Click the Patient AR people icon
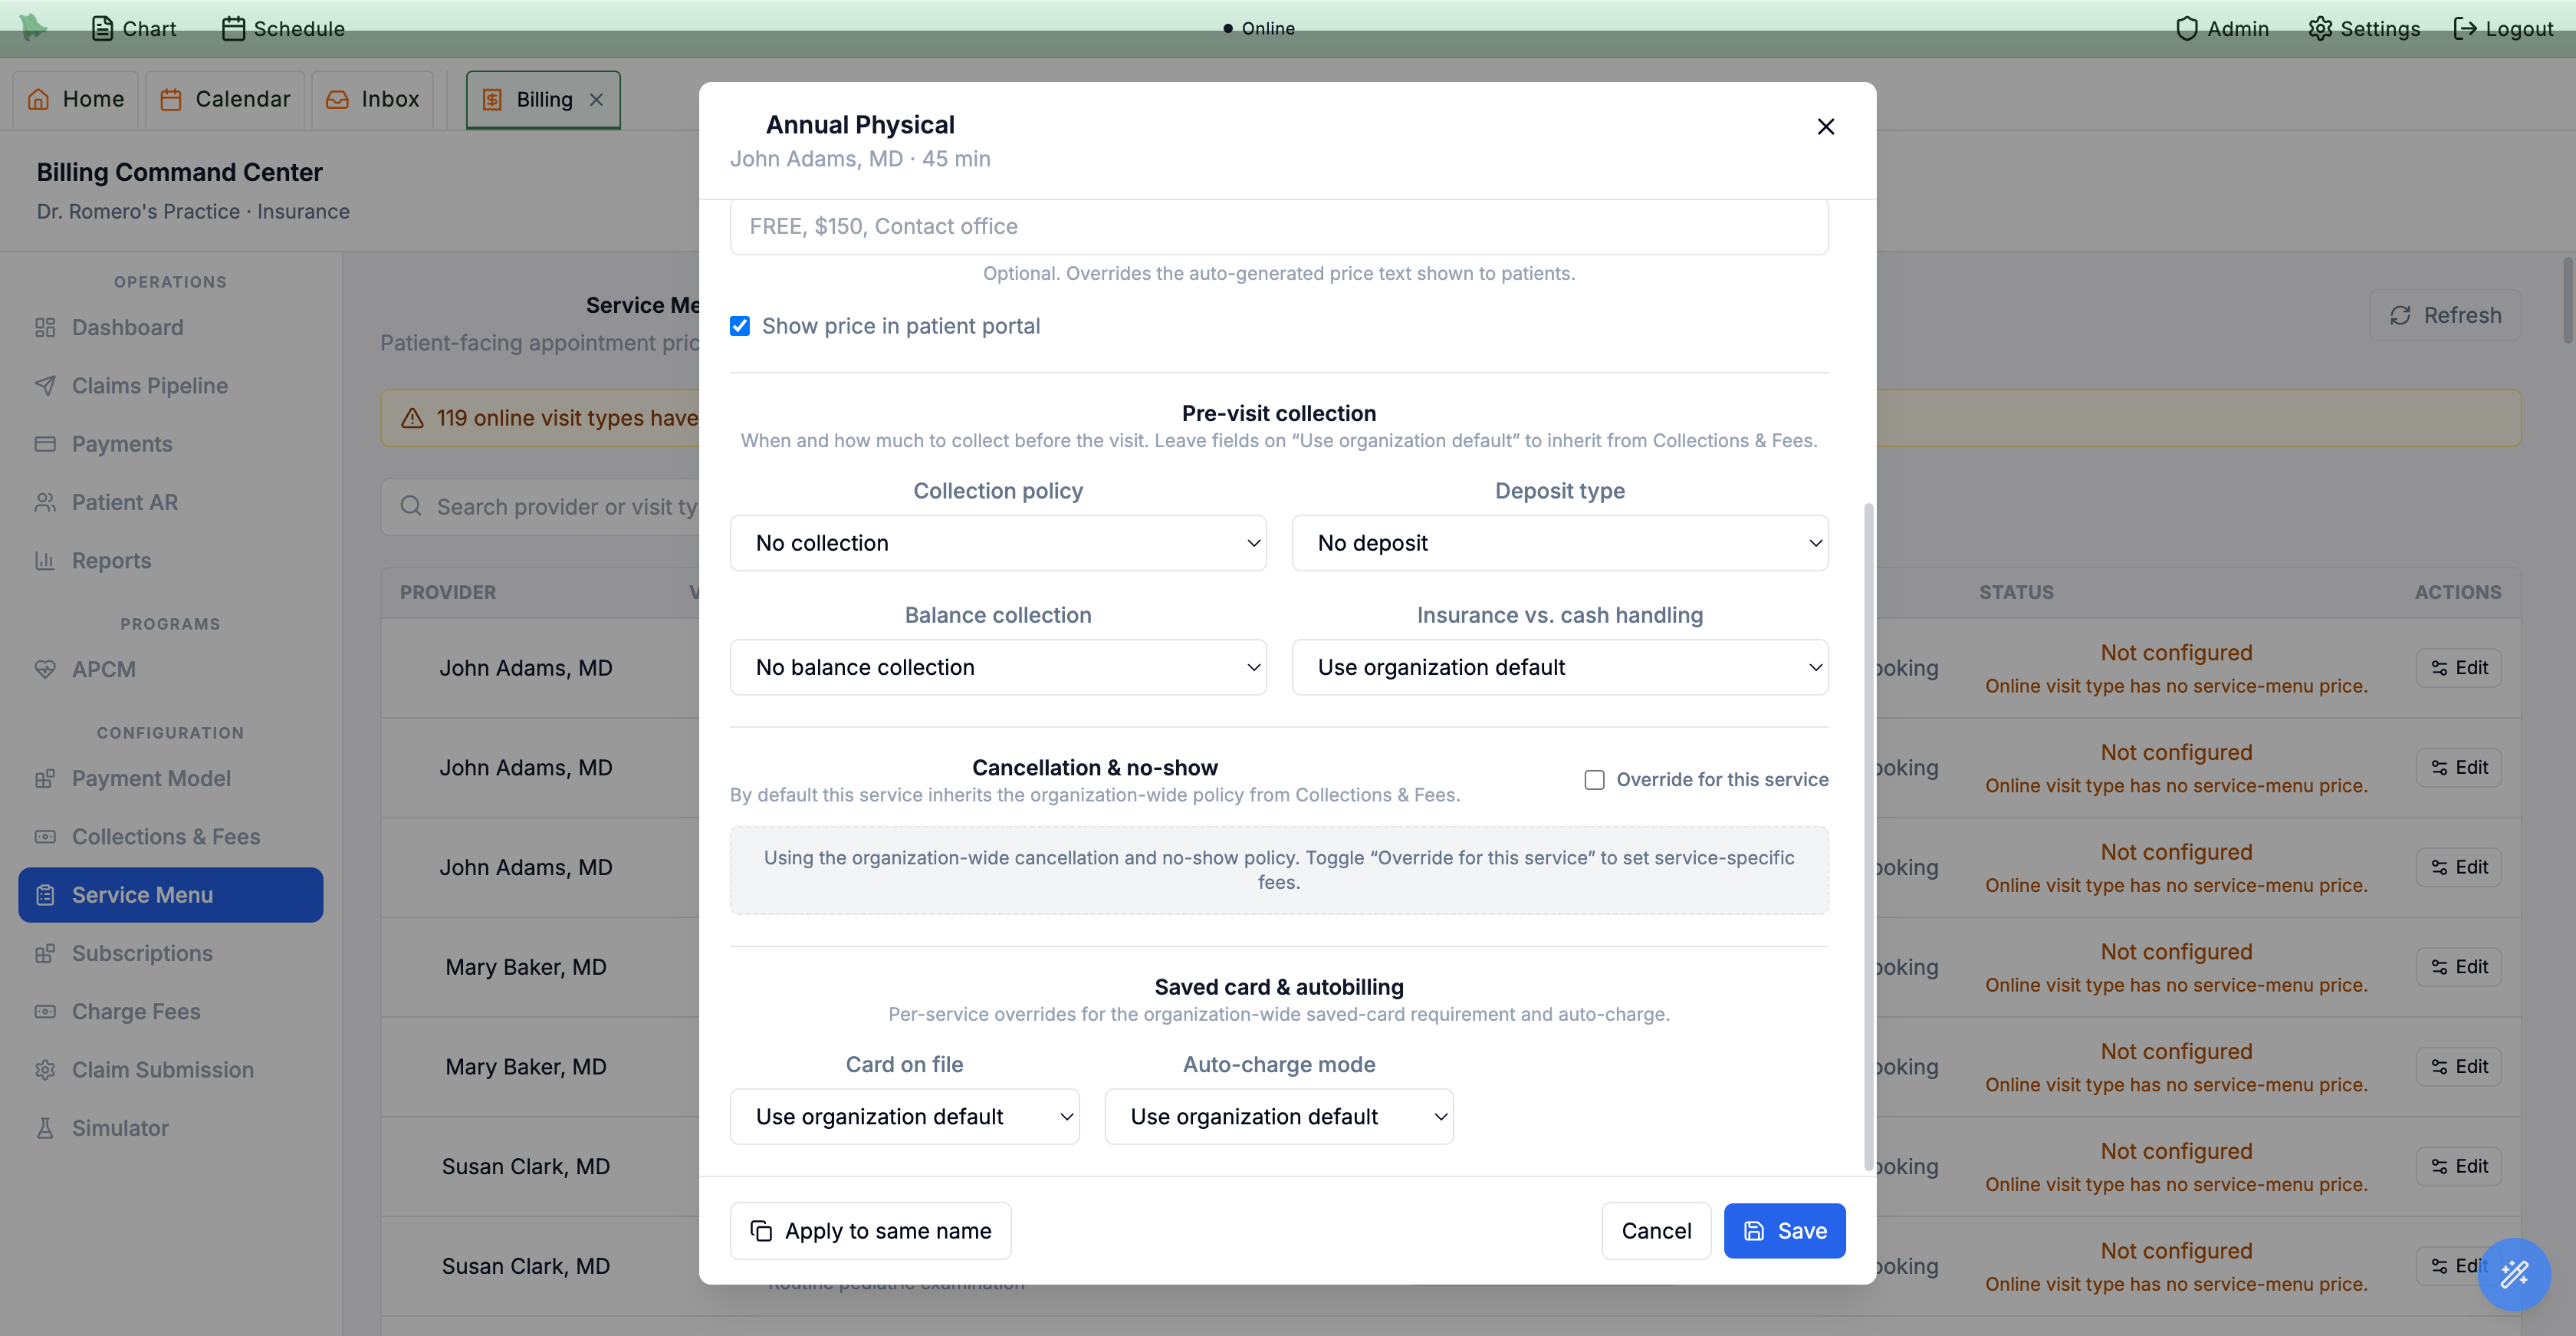Screen dimensions: 2576x1336 click(x=45, y=502)
